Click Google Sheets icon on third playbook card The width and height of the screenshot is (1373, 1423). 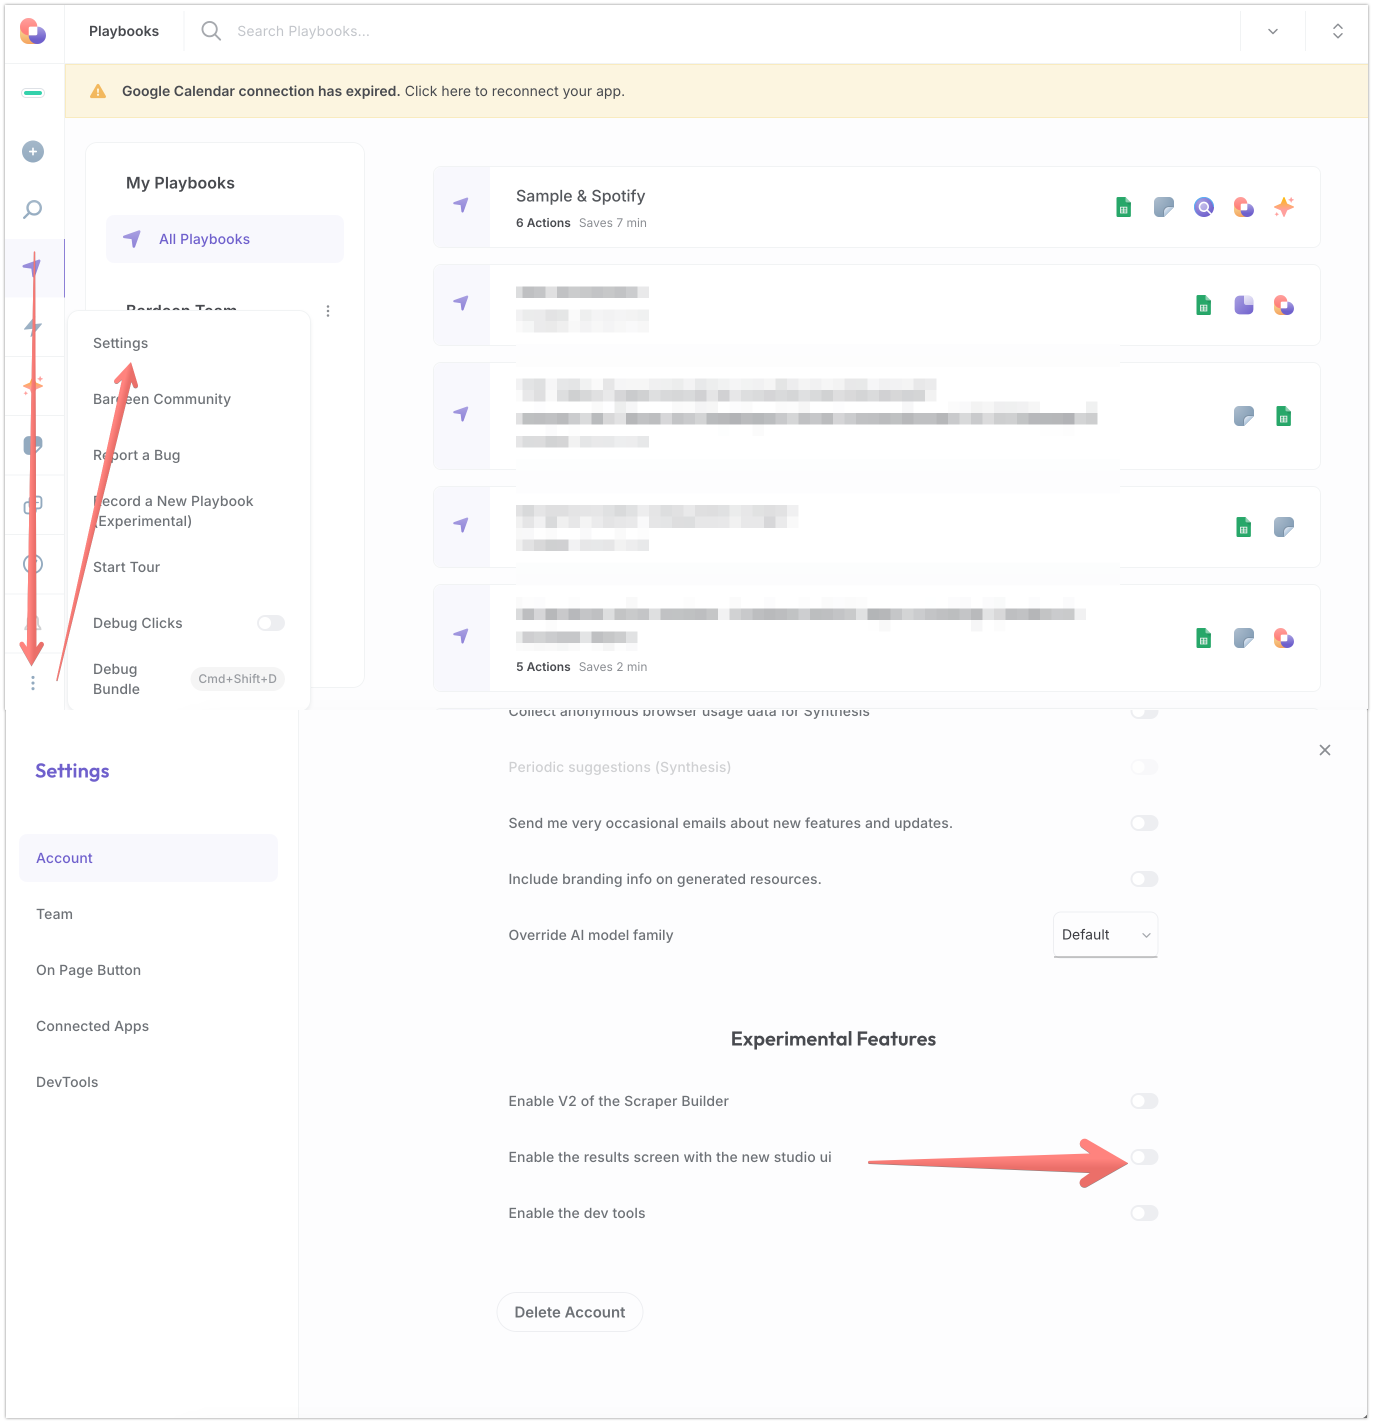pos(1284,416)
